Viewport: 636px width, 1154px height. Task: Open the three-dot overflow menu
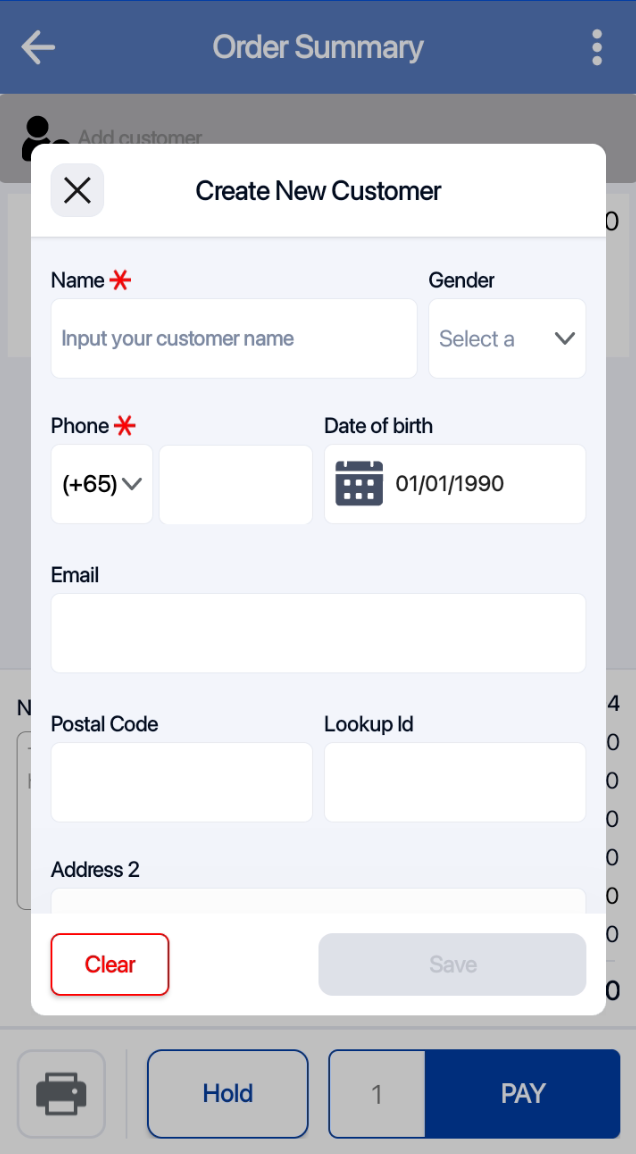coord(597,47)
